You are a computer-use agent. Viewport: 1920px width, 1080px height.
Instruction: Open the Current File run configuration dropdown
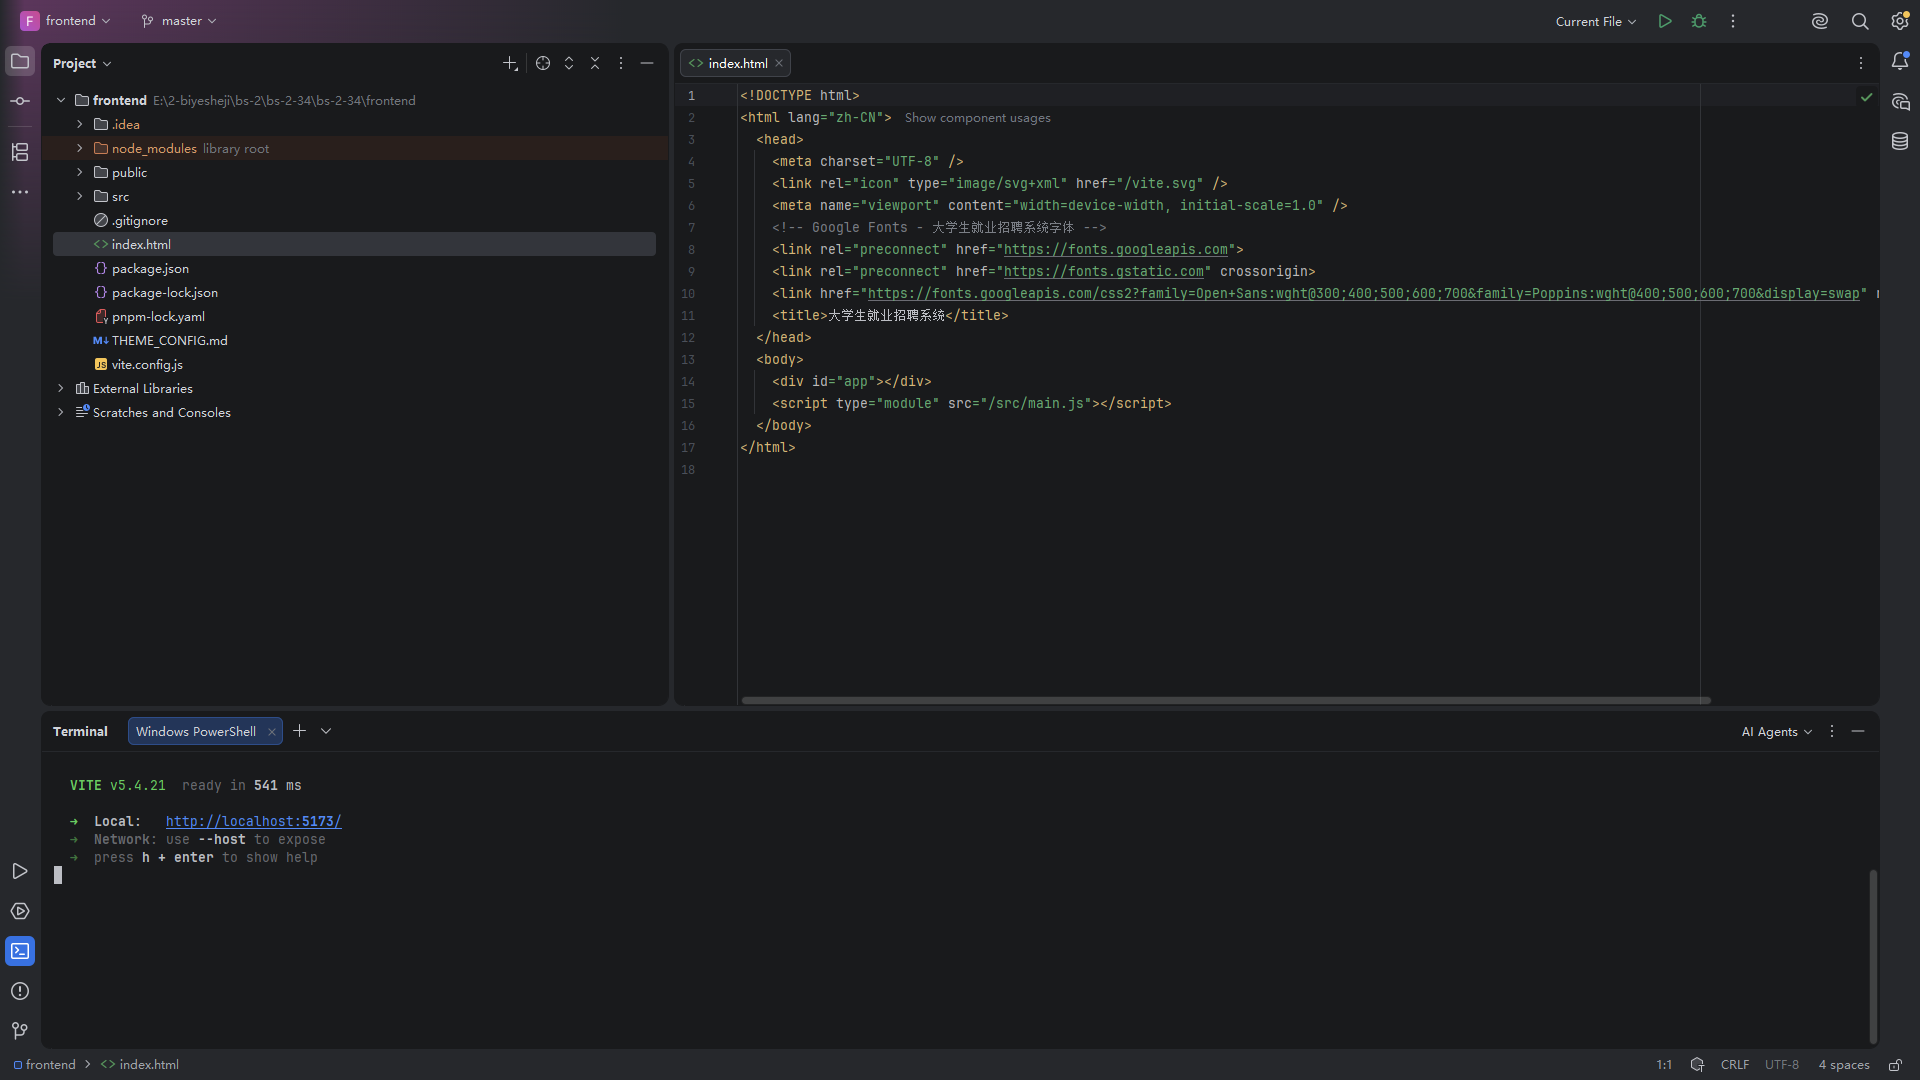click(1596, 21)
